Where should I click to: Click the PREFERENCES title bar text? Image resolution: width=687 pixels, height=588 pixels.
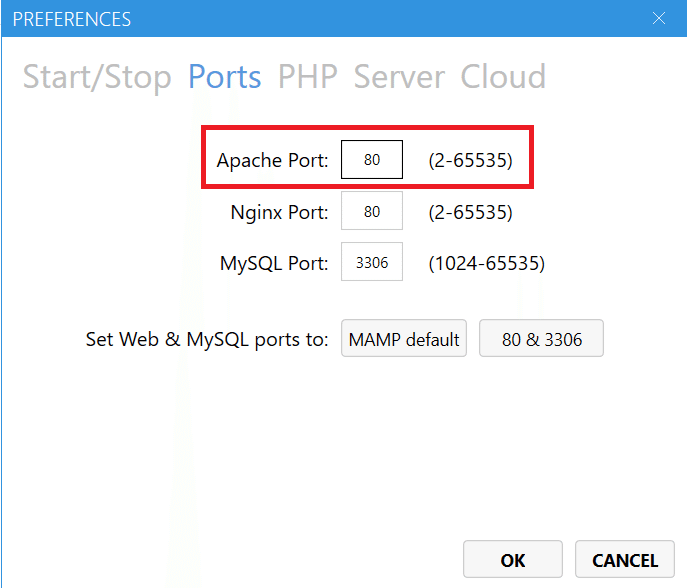(72, 19)
